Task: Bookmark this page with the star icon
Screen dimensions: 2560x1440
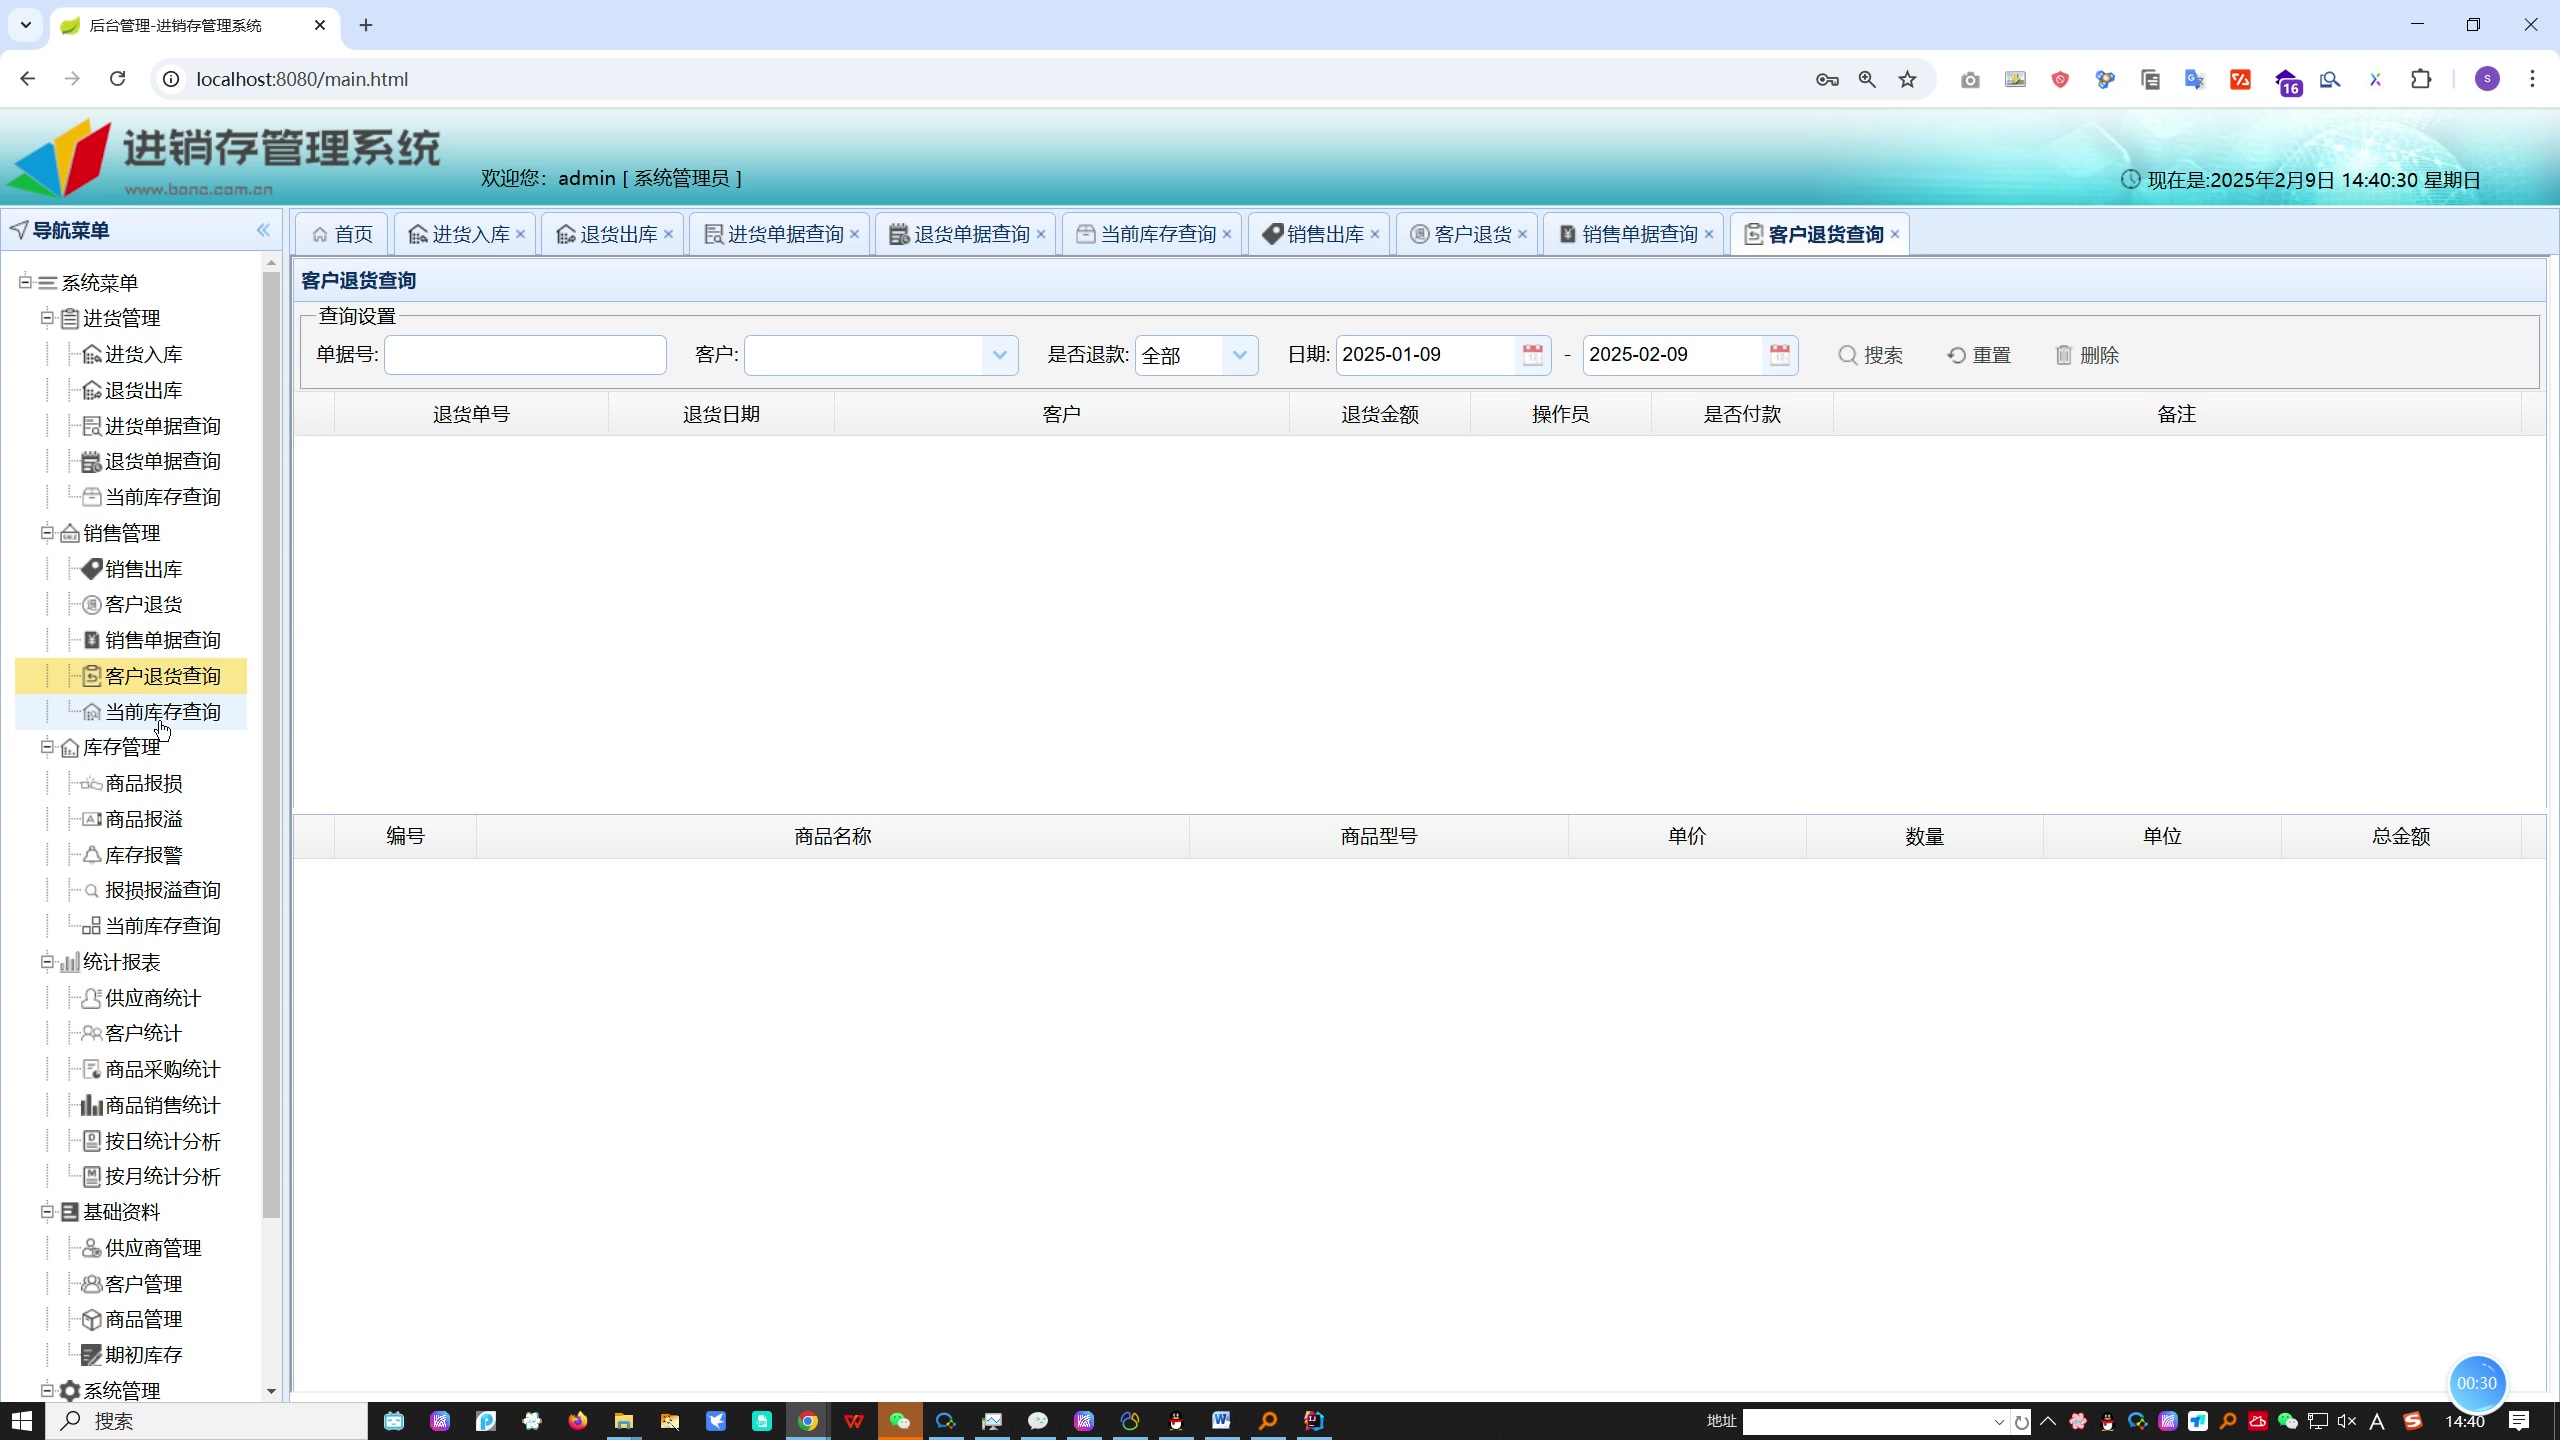Action: (x=1908, y=79)
